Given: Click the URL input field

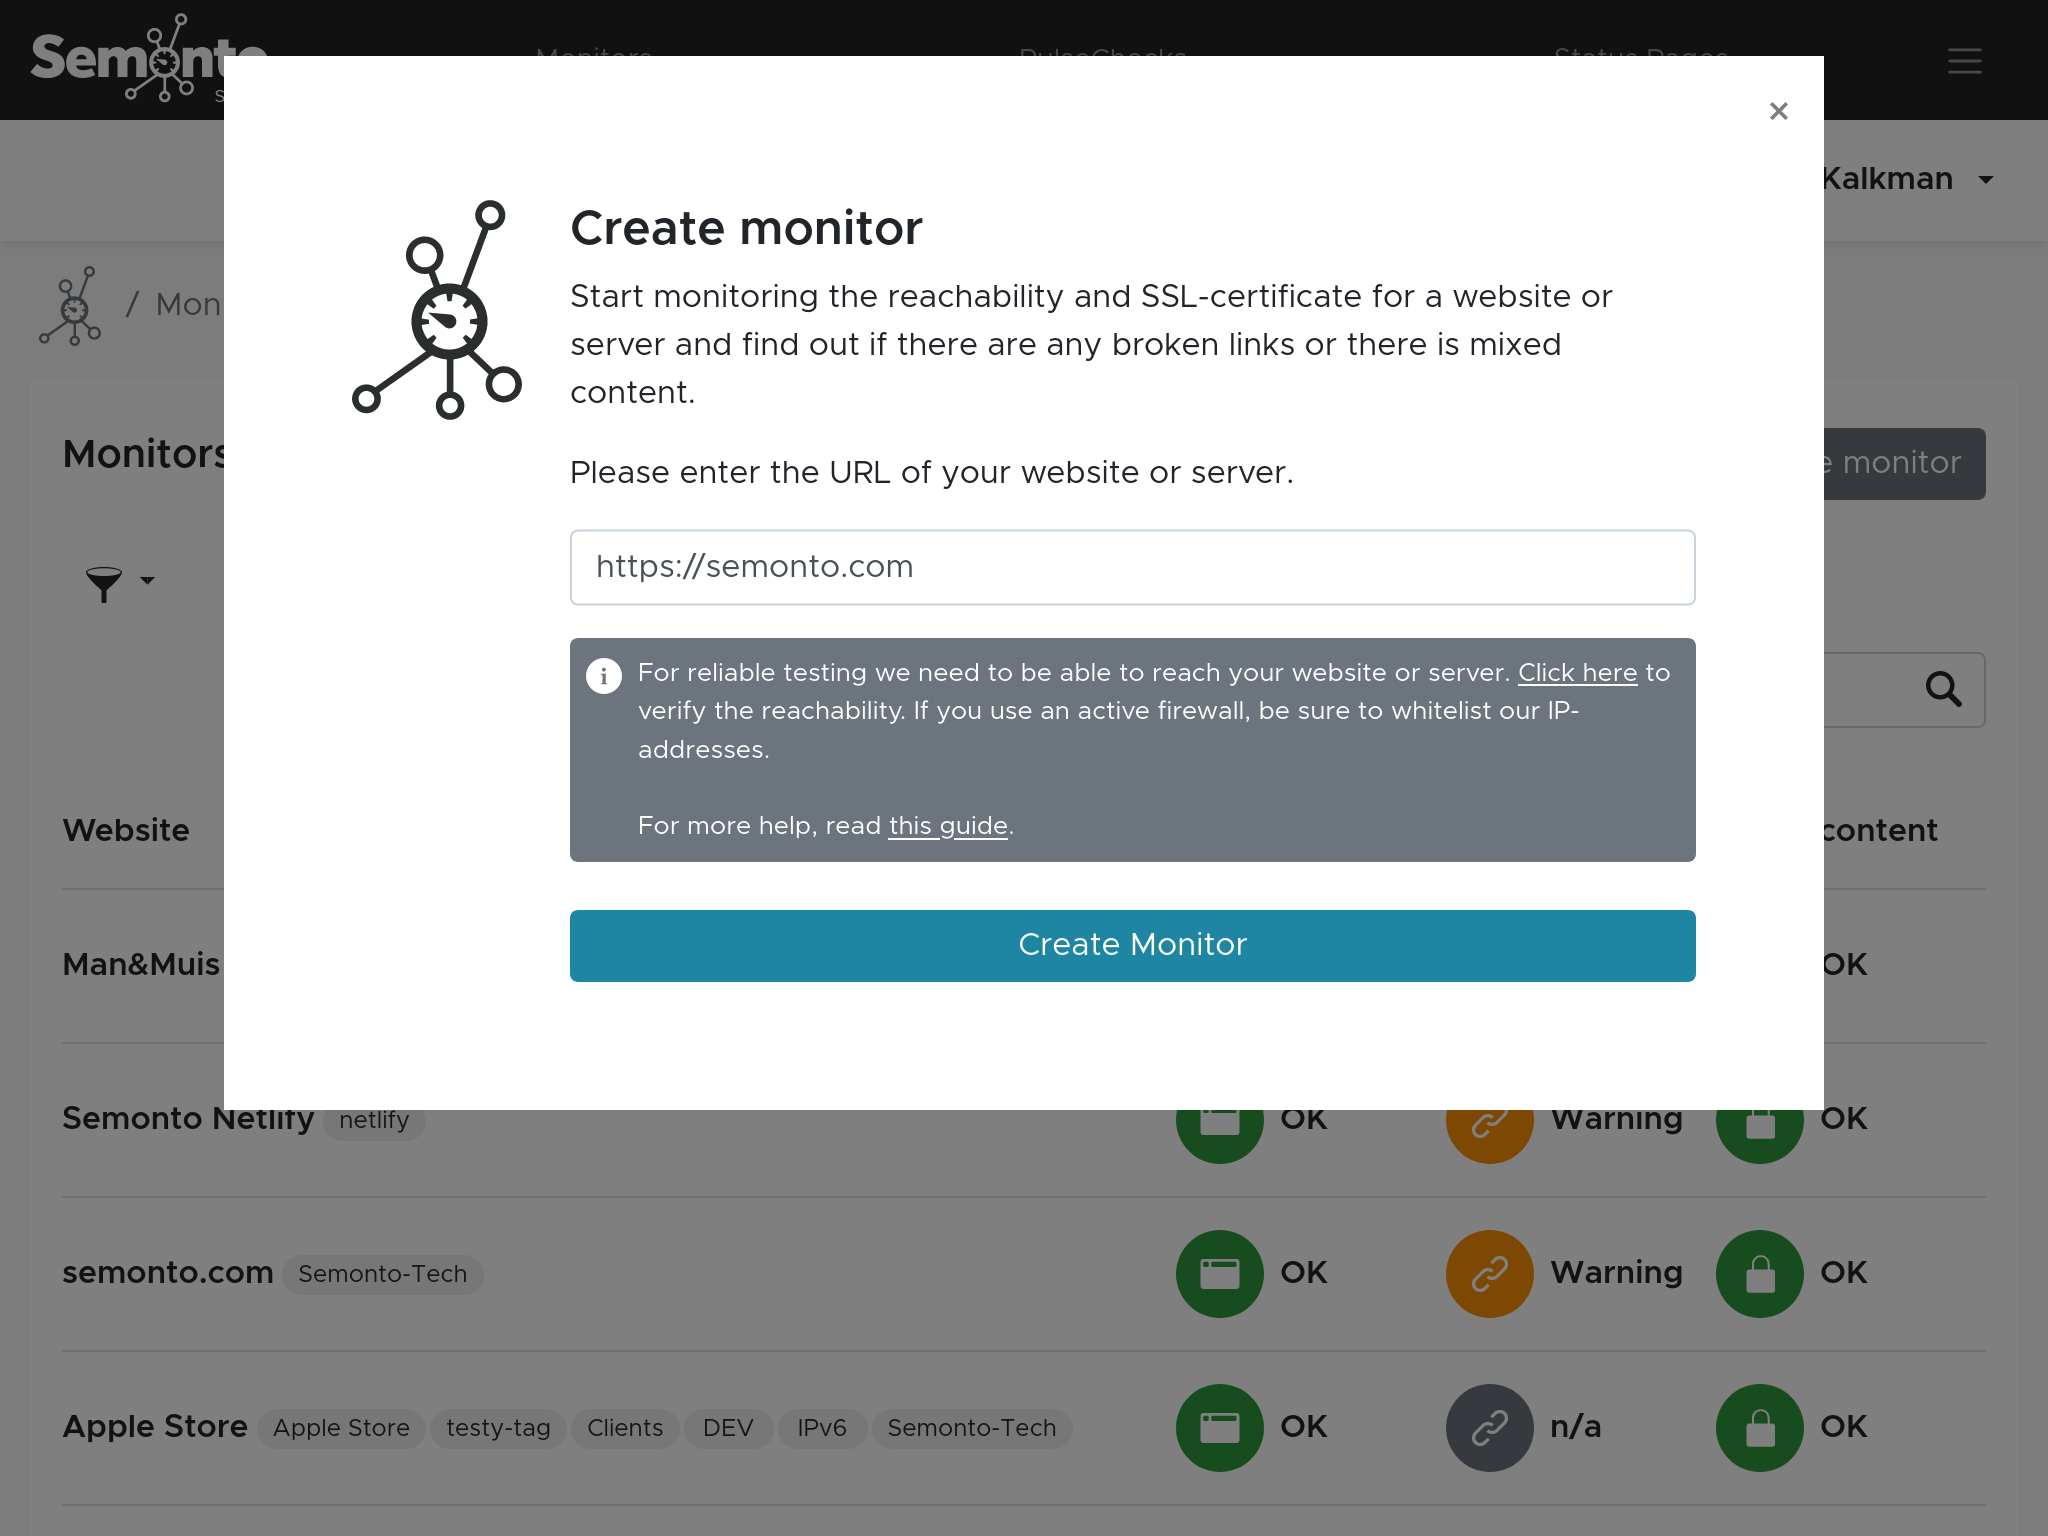Looking at the screenshot, I should (x=1132, y=567).
